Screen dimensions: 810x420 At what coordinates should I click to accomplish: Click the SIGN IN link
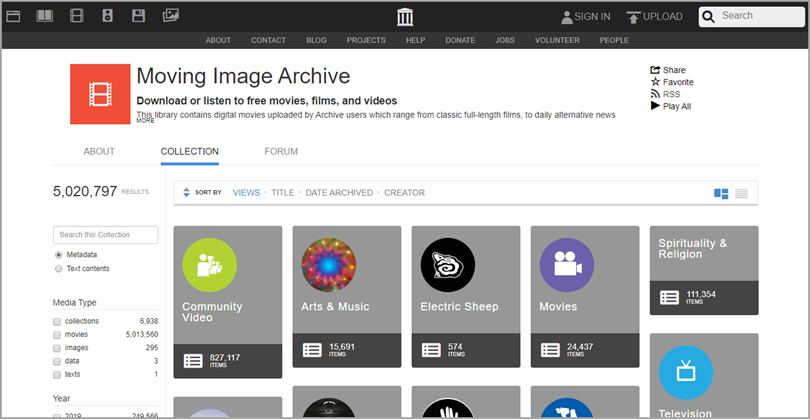click(x=592, y=17)
